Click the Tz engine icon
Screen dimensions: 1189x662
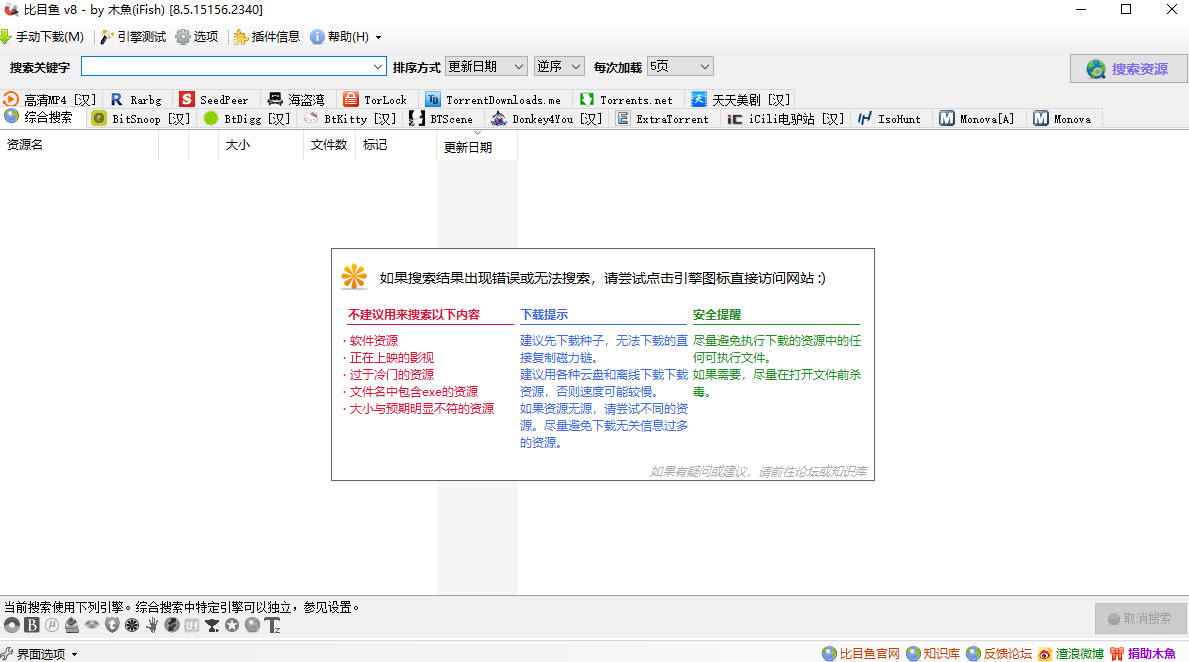(273, 625)
